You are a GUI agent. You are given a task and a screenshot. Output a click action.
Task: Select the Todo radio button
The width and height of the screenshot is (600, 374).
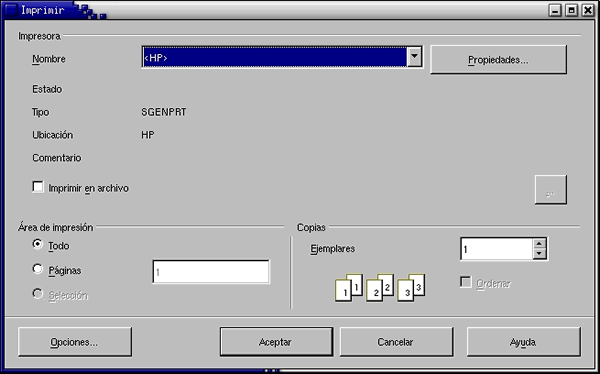pyautogui.click(x=38, y=245)
